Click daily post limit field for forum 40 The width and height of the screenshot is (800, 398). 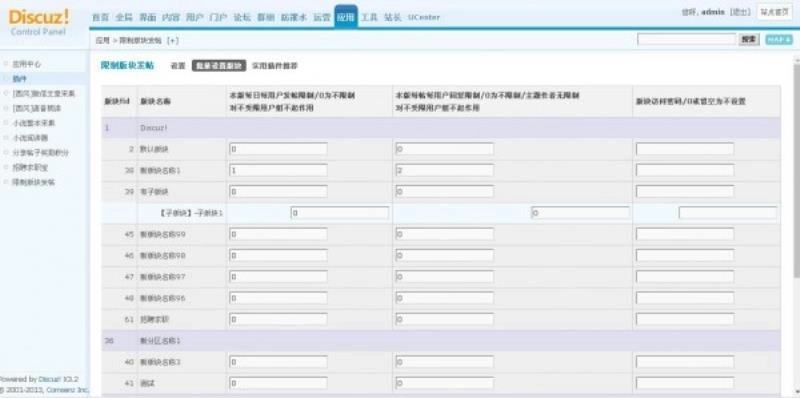[x=279, y=362]
